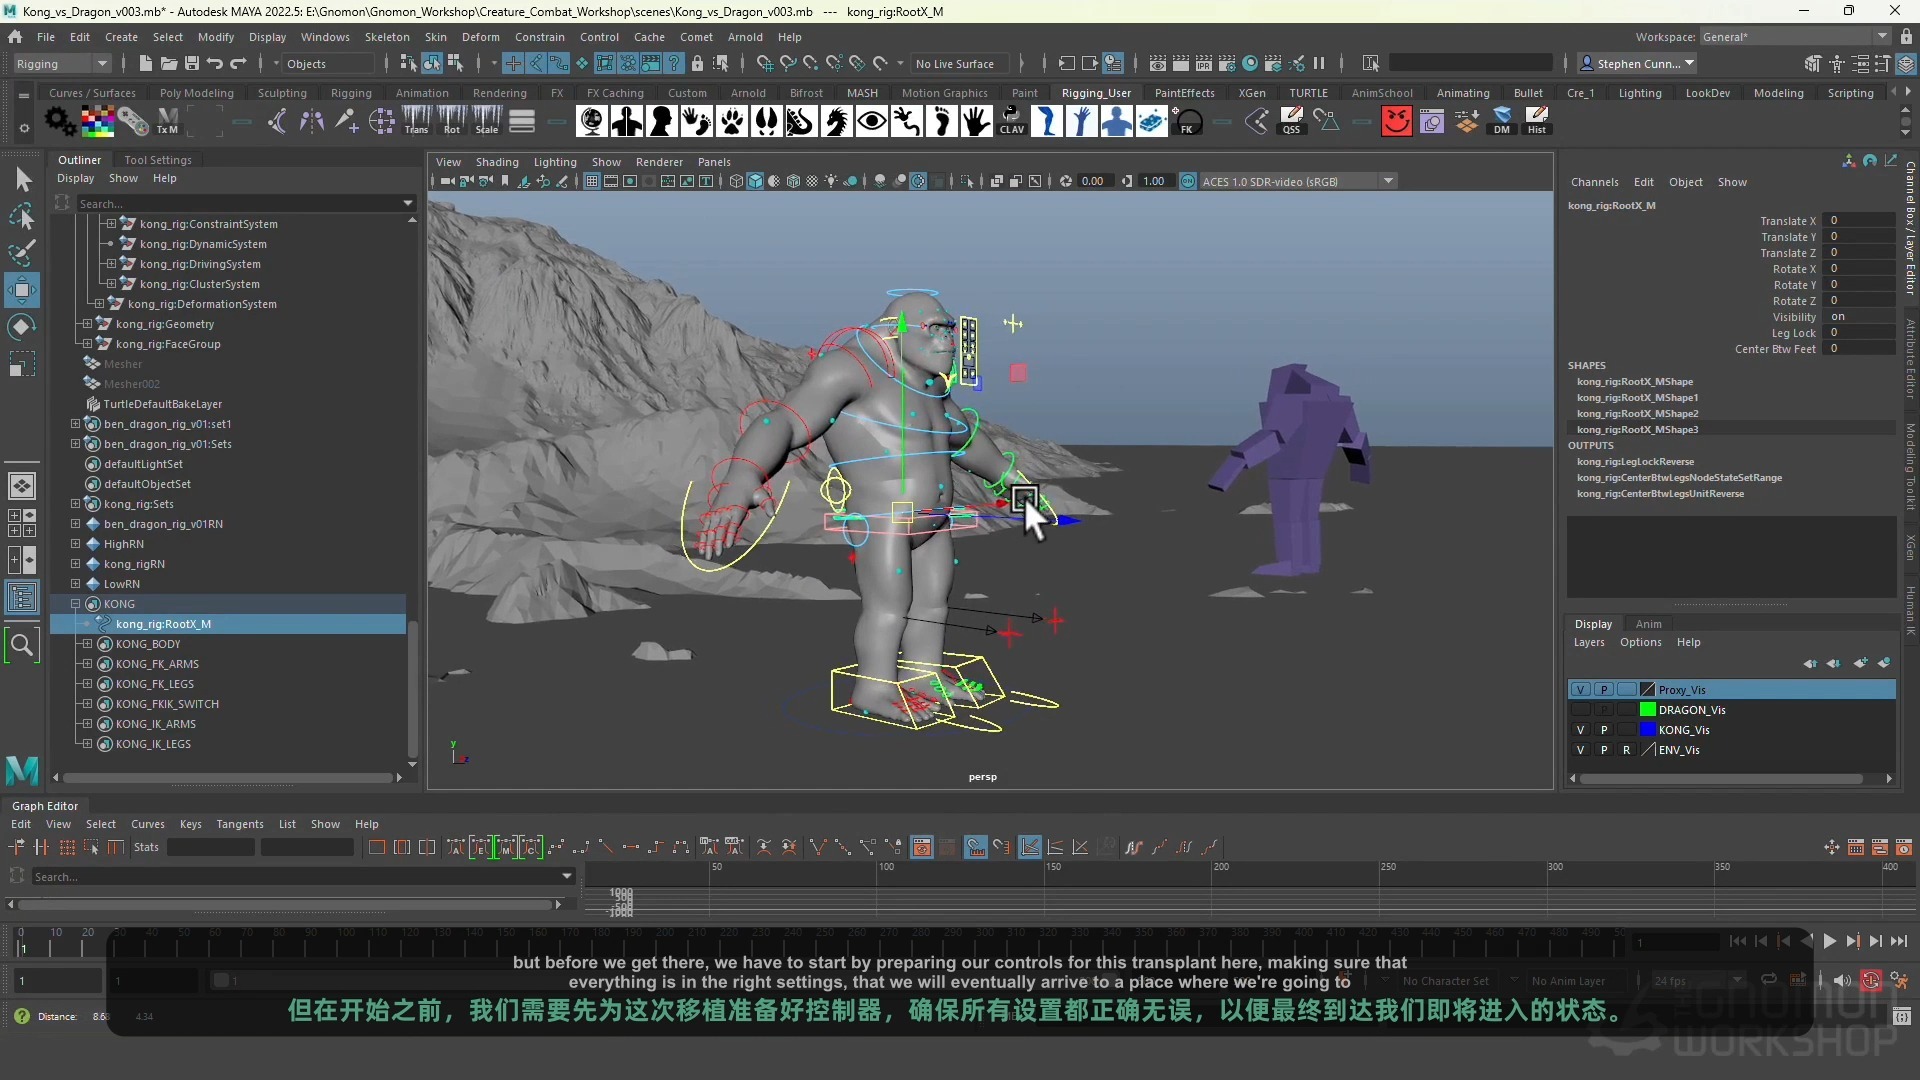Expand the KONG_FK_ARMS set in the Outliner
This screenshot has height=1080, width=1920.
pyautogui.click(x=87, y=664)
